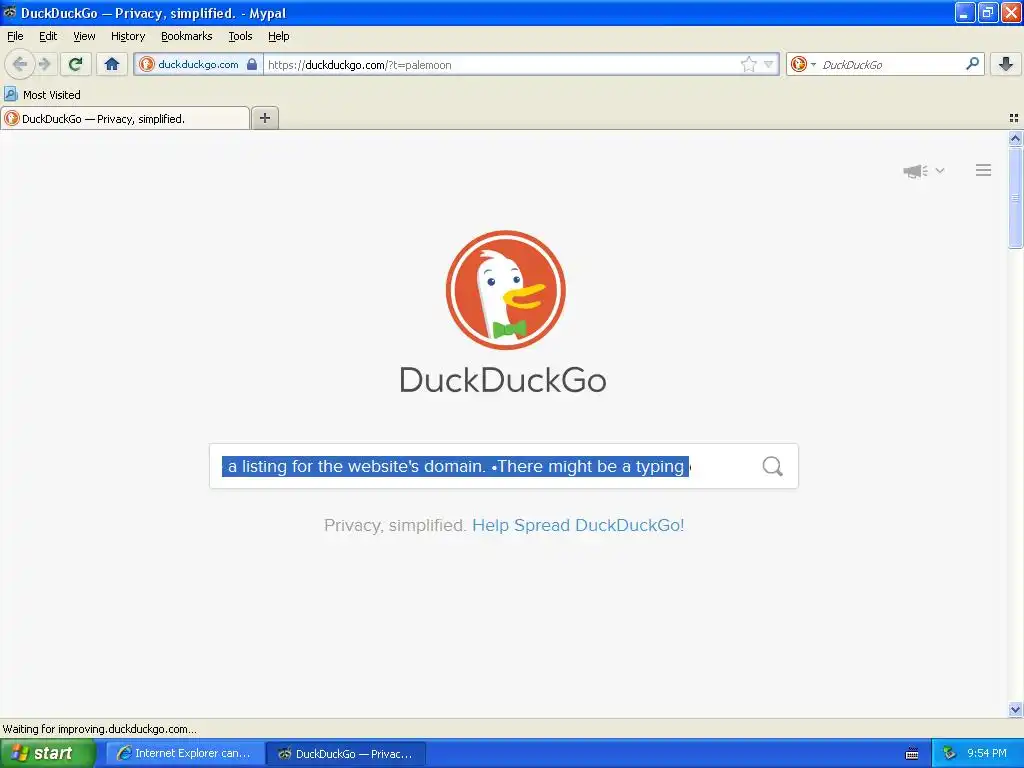This screenshot has height=768, width=1024.
Task: Open the Bookmarks menu
Action: (187, 36)
